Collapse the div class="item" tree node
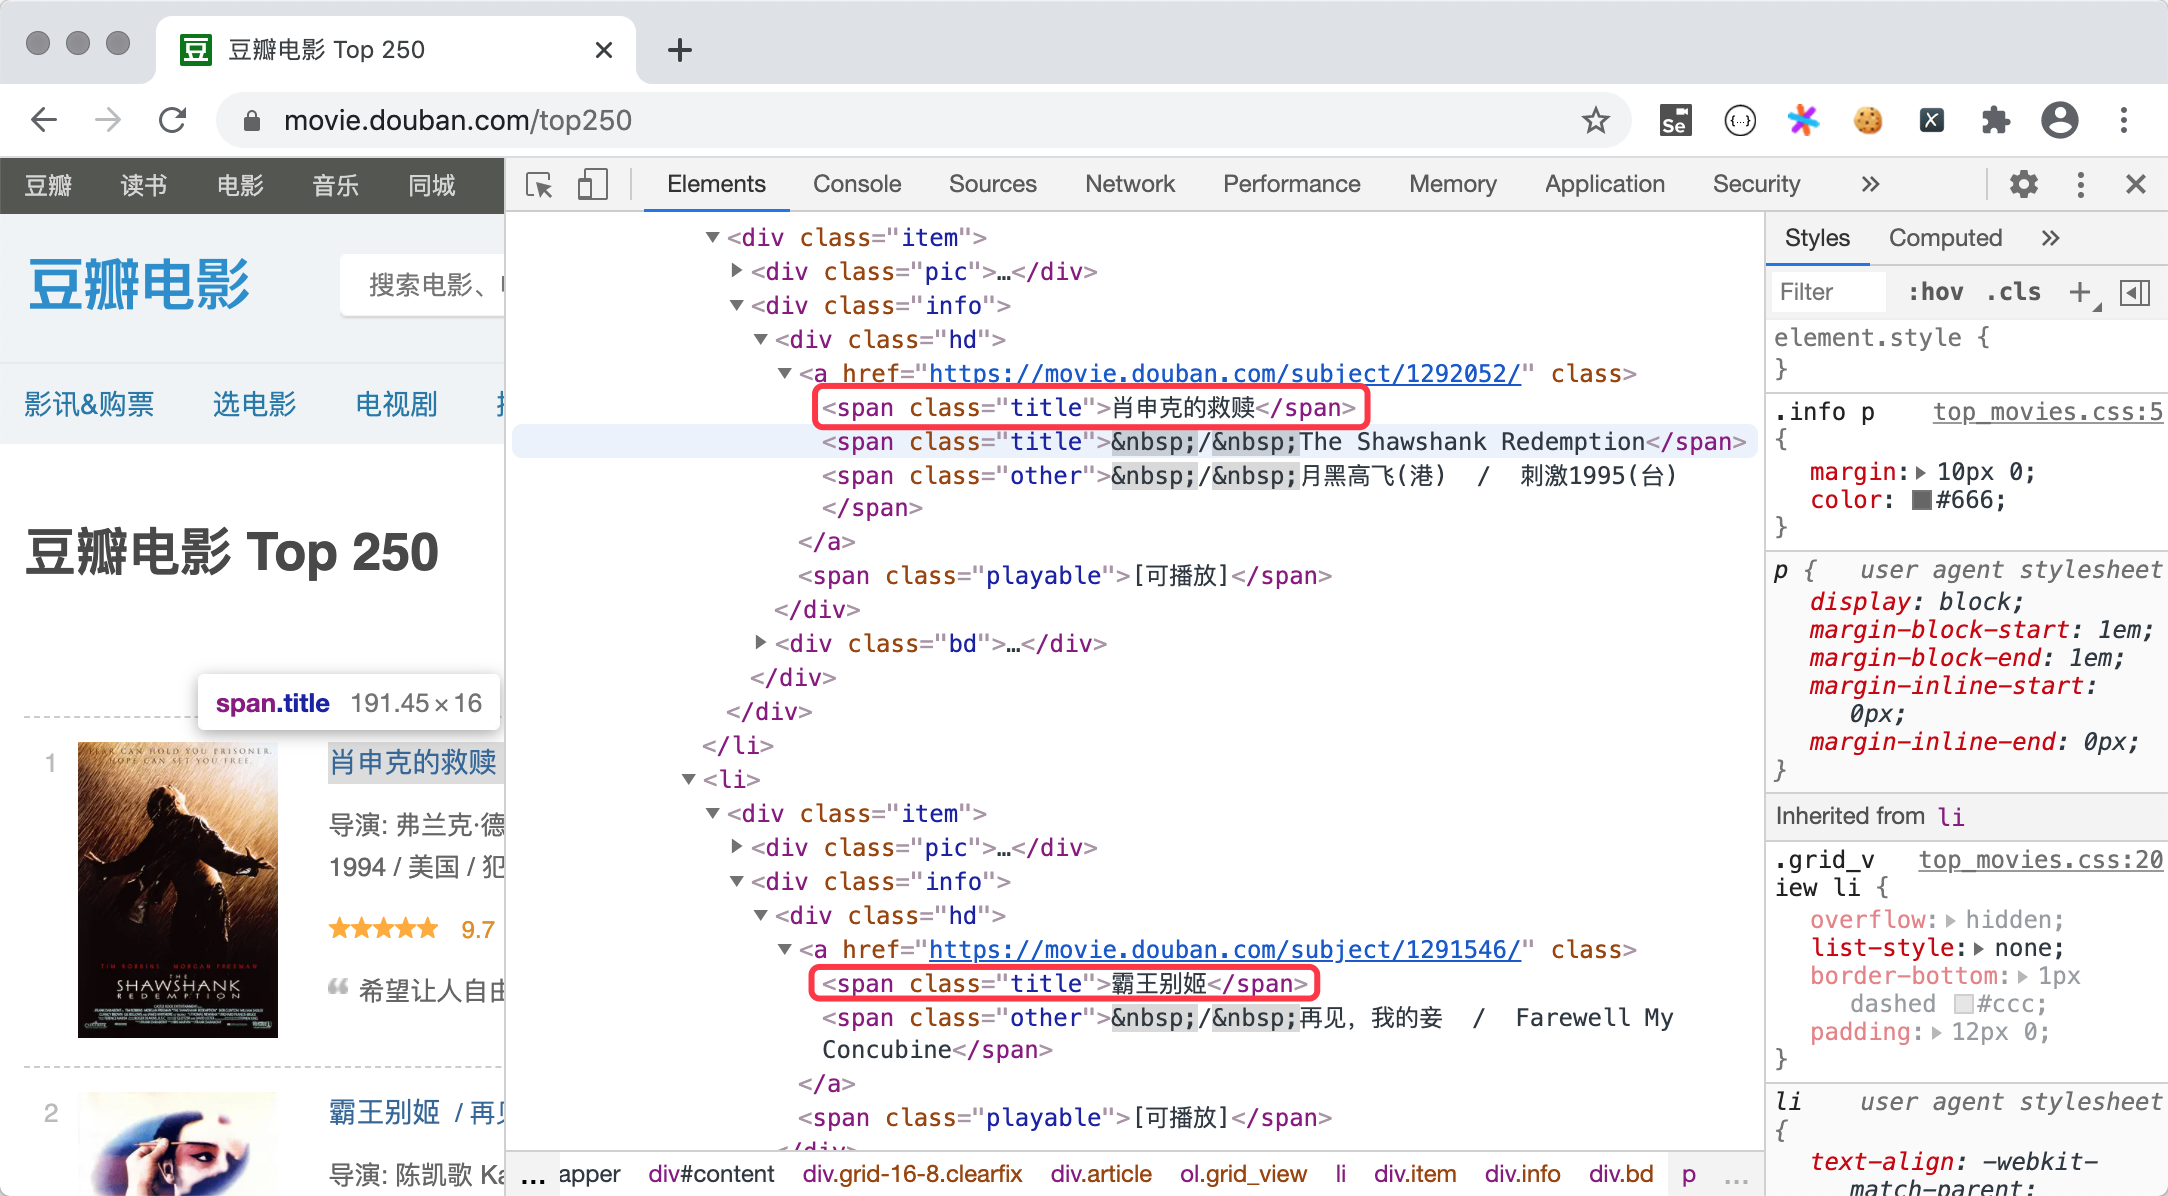2168x1196 pixels. coord(712,237)
